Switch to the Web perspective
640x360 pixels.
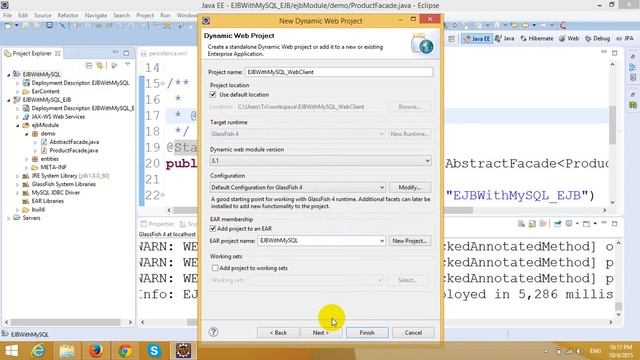(569, 38)
